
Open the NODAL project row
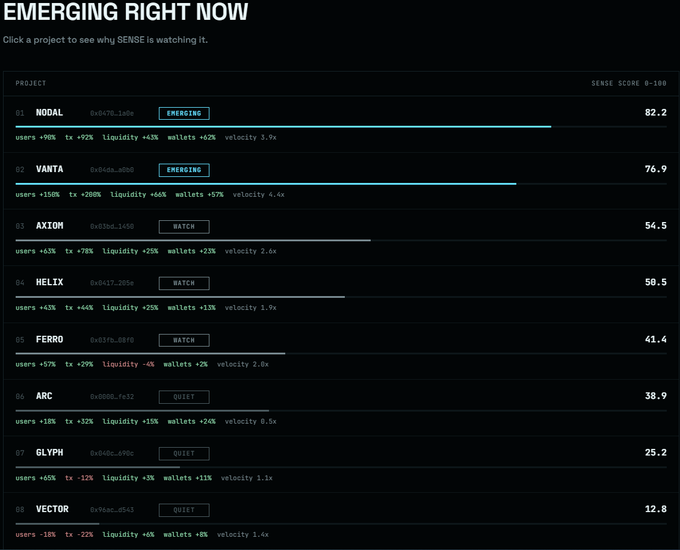click(341, 124)
